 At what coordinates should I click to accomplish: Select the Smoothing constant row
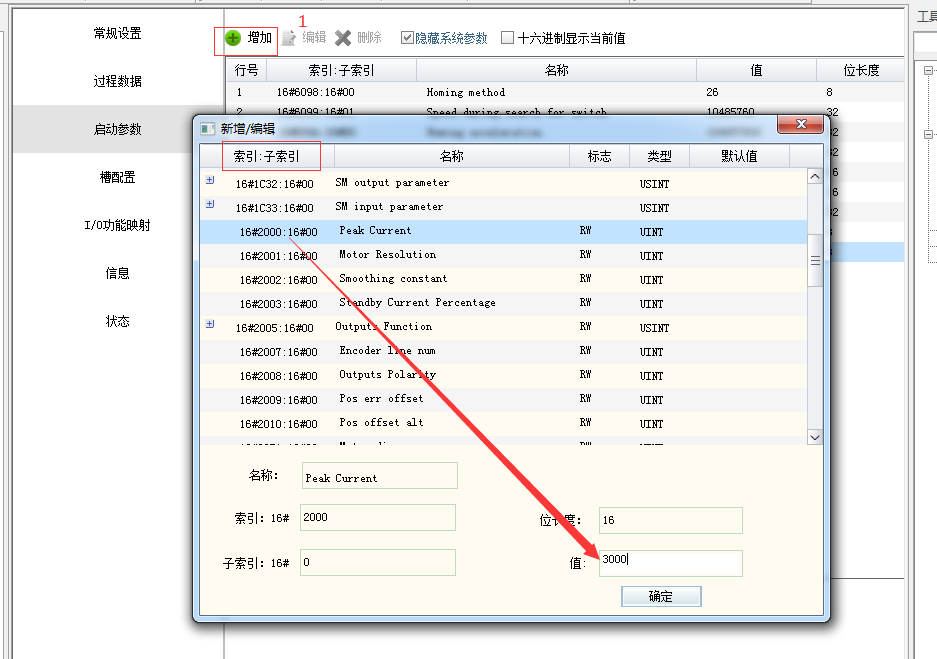coord(504,280)
